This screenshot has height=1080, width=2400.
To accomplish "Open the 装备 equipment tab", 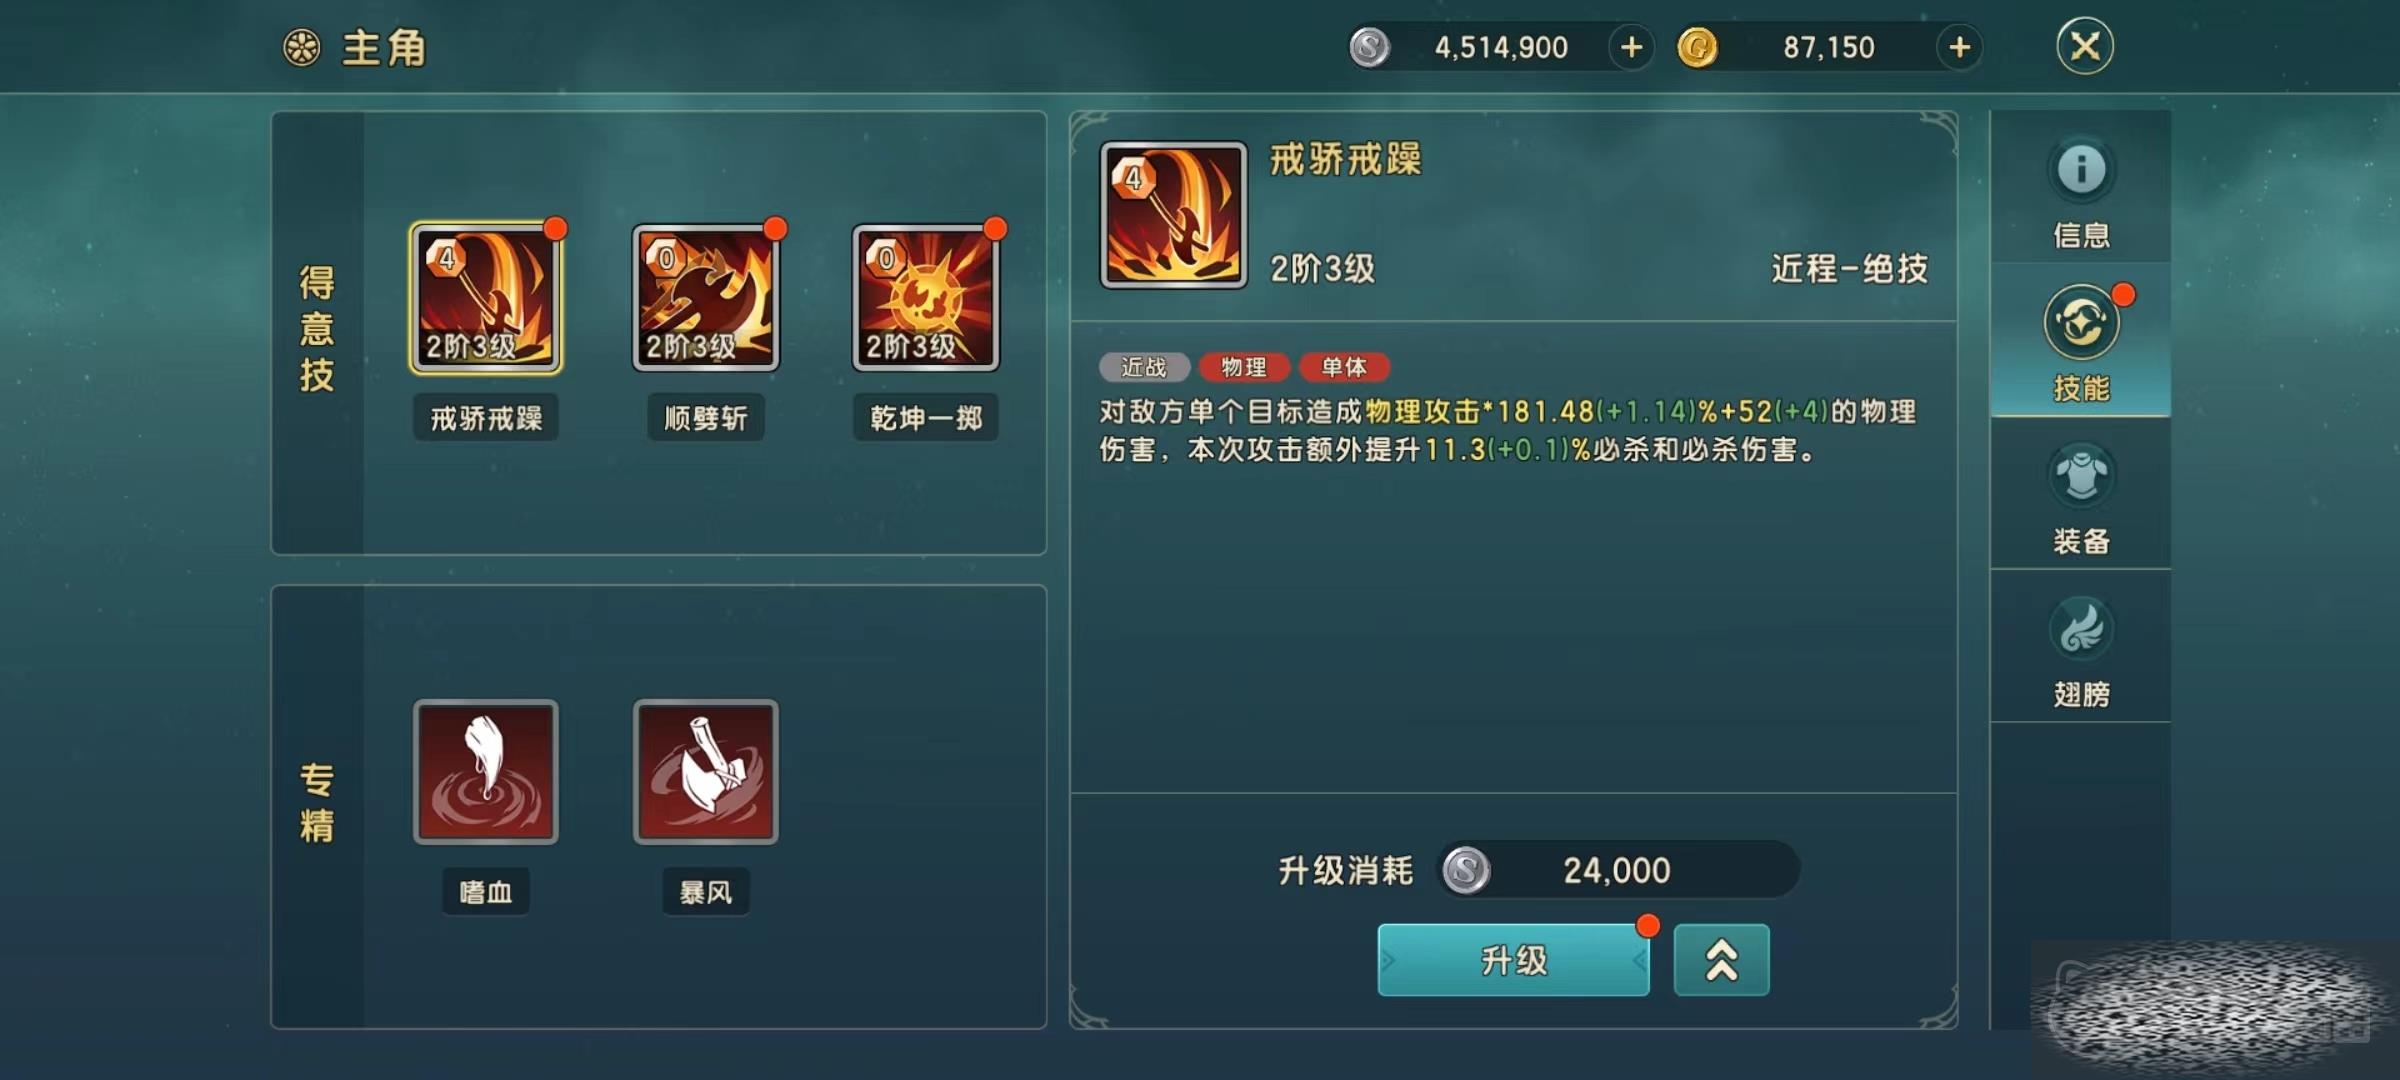I will coord(2081,494).
